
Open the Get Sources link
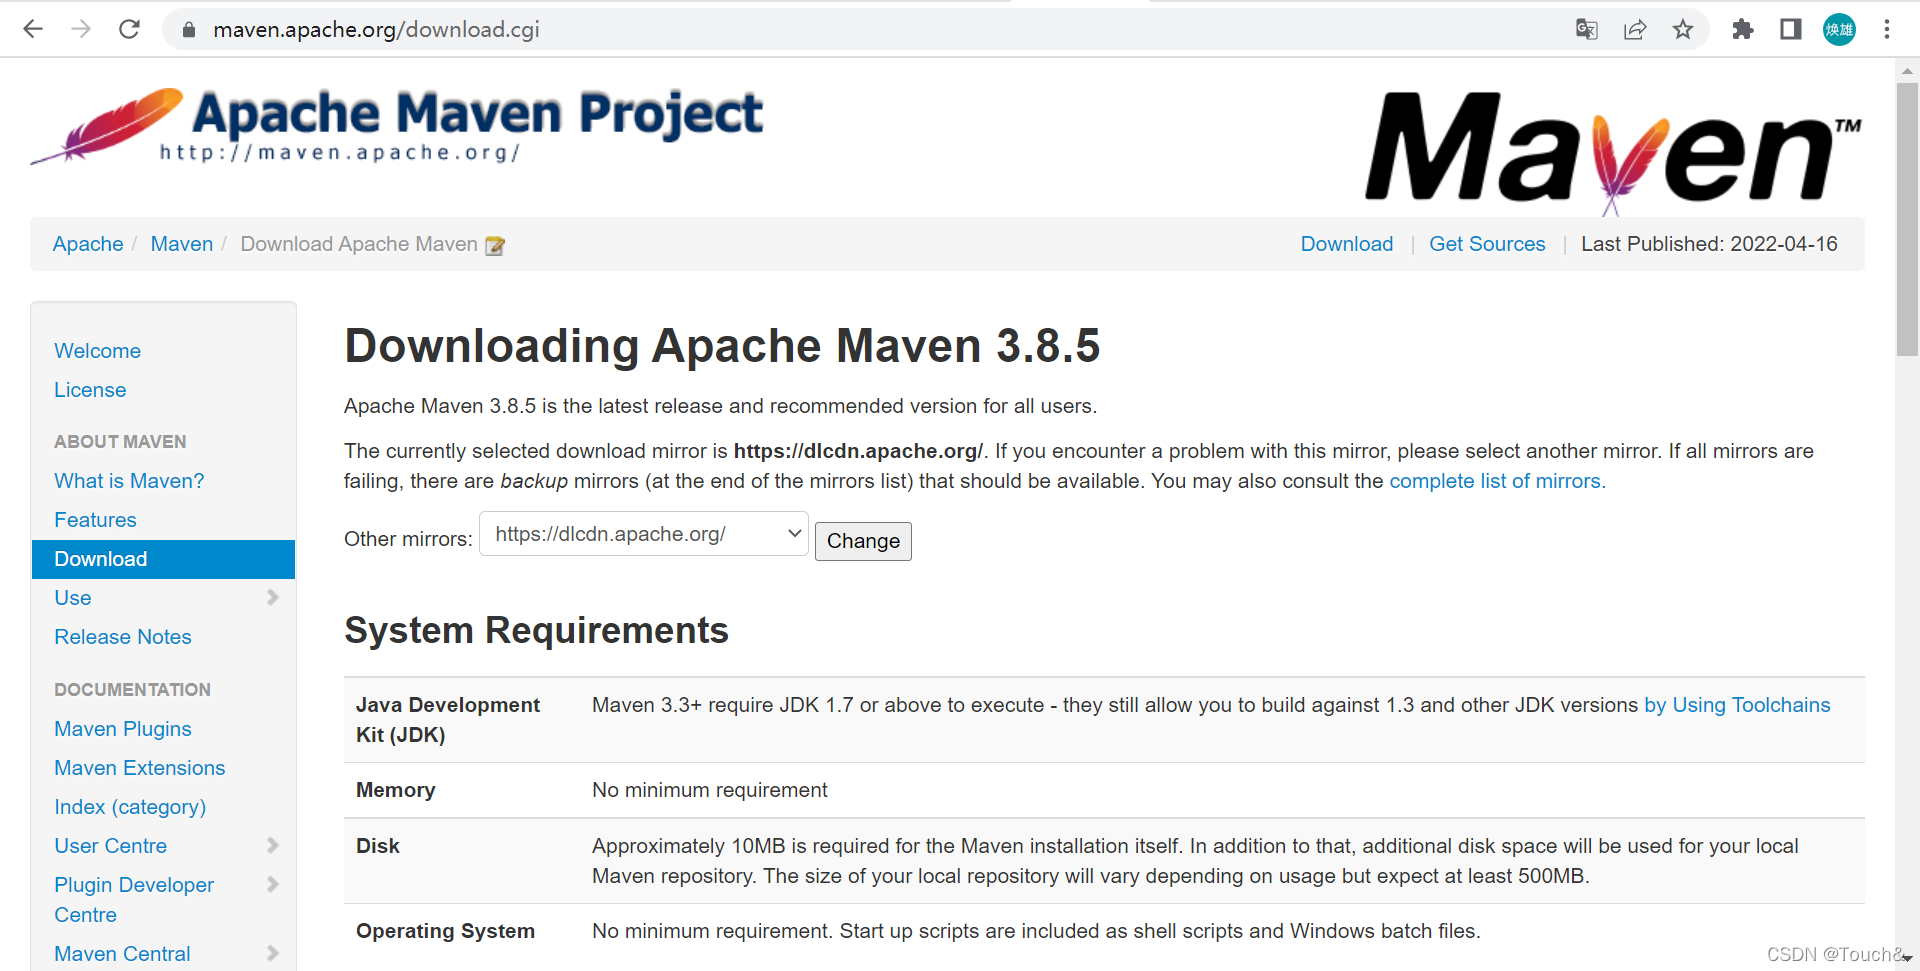(1487, 244)
